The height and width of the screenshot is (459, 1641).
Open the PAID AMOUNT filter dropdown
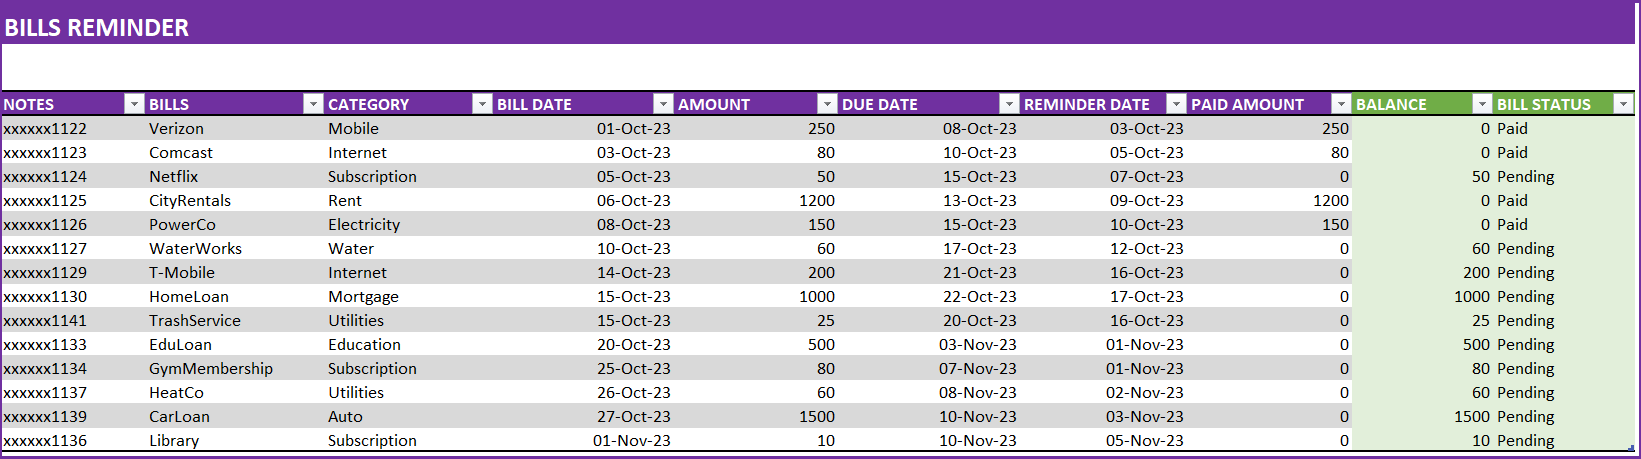pos(1341,104)
